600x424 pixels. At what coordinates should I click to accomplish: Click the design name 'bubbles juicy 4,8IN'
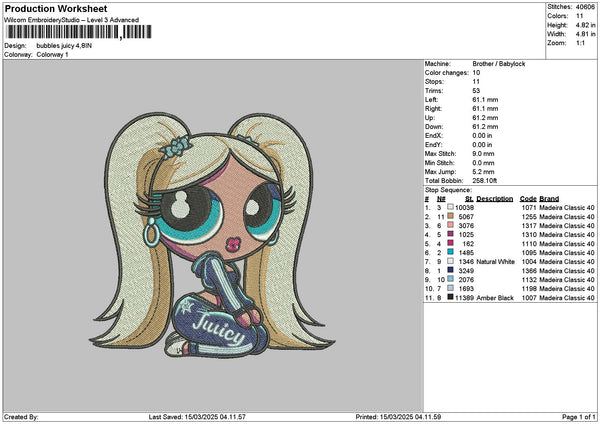64,46
